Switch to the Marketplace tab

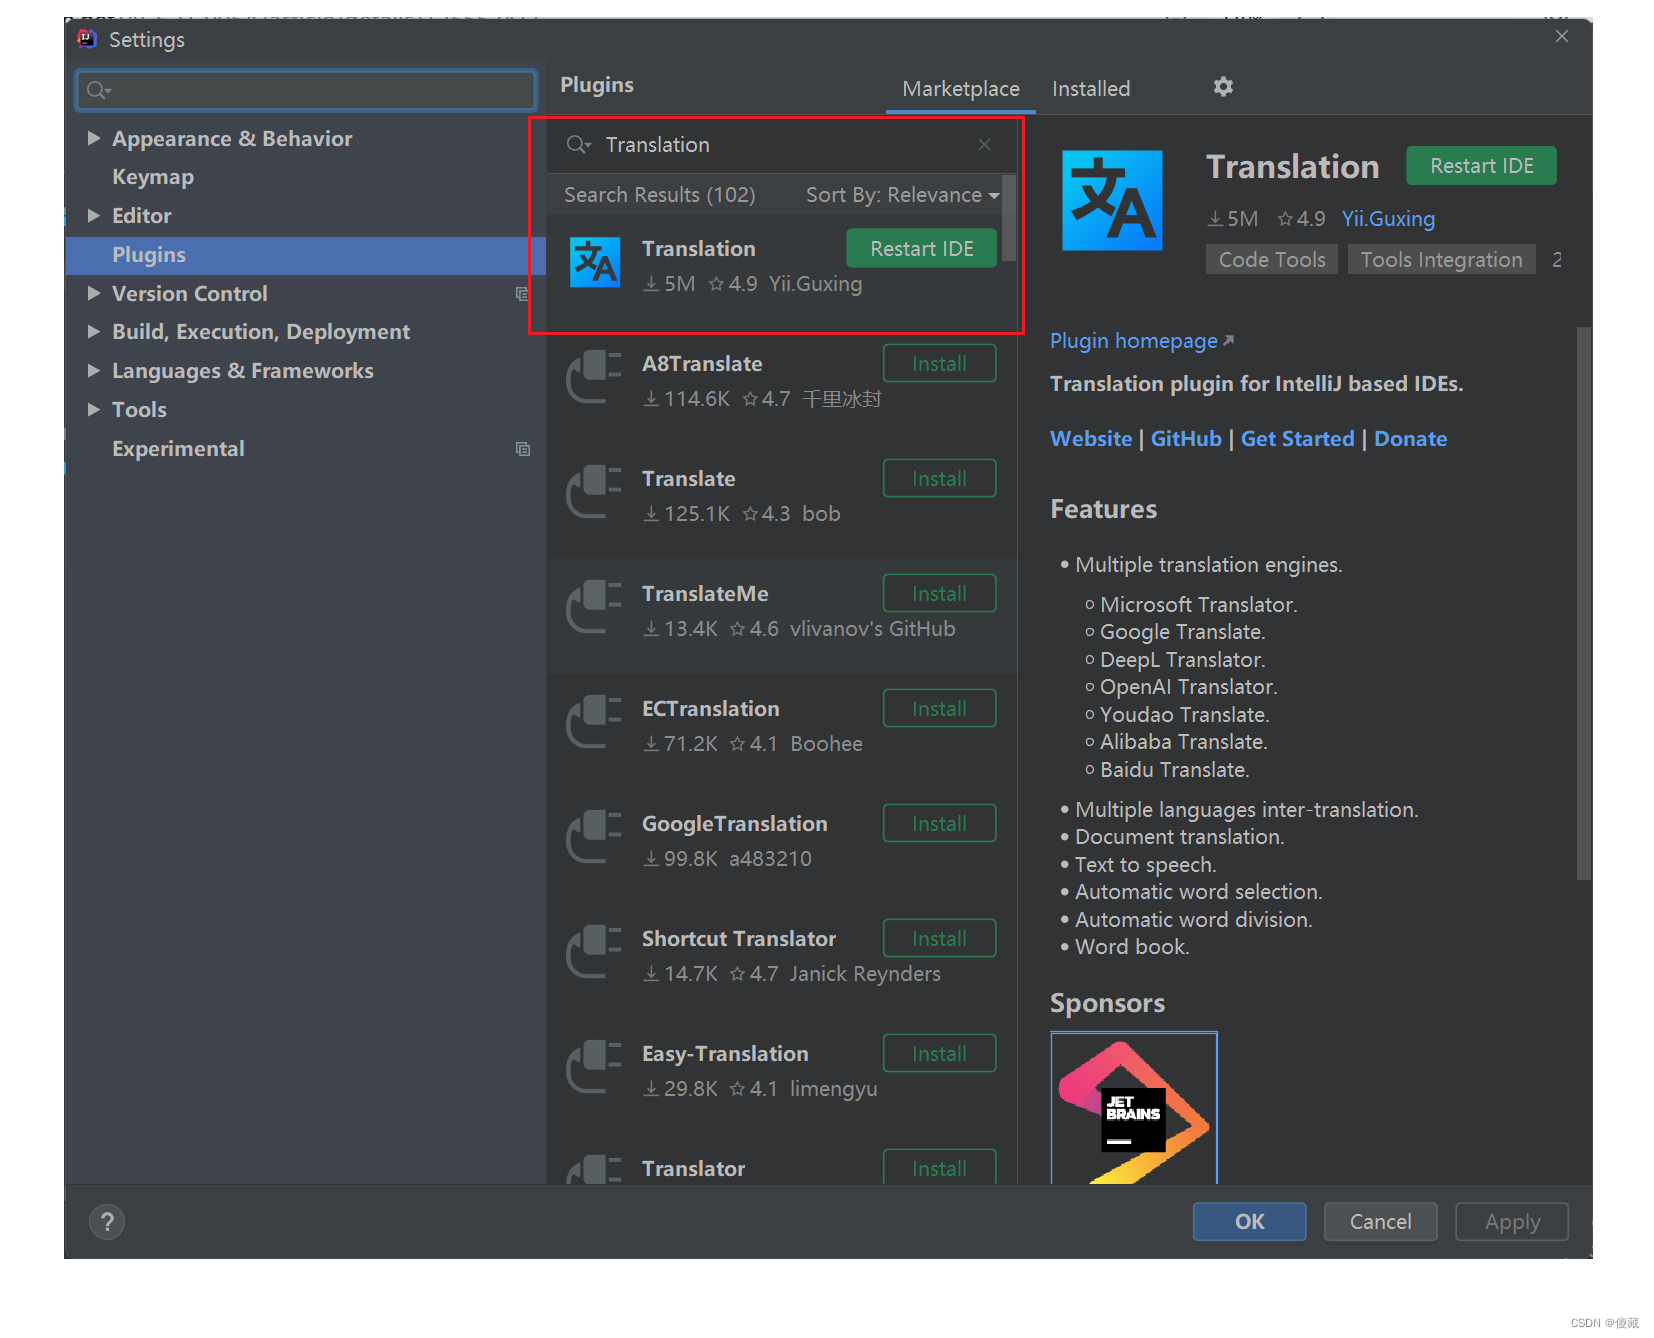[960, 89]
